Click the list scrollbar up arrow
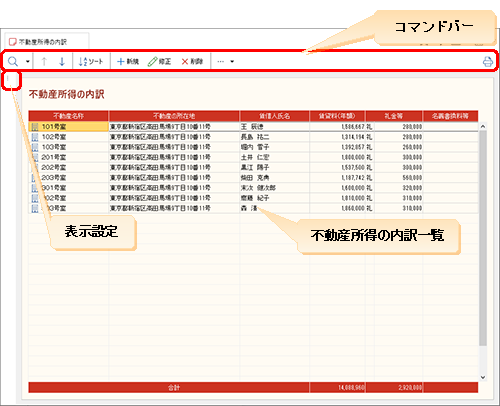Screen dimensions: 500x406 tap(483, 127)
